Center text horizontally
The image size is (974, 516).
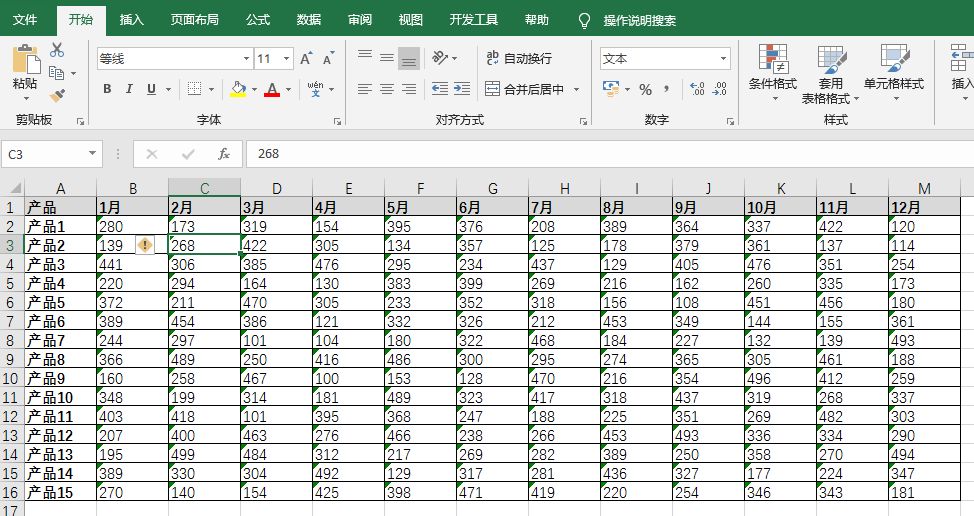point(387,89)
